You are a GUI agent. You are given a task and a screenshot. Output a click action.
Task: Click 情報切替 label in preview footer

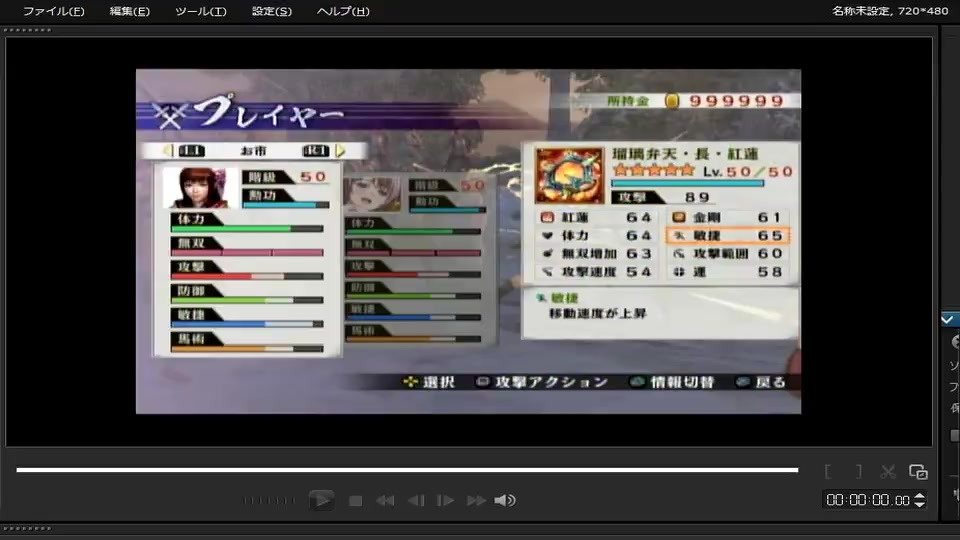coord(682,382)
